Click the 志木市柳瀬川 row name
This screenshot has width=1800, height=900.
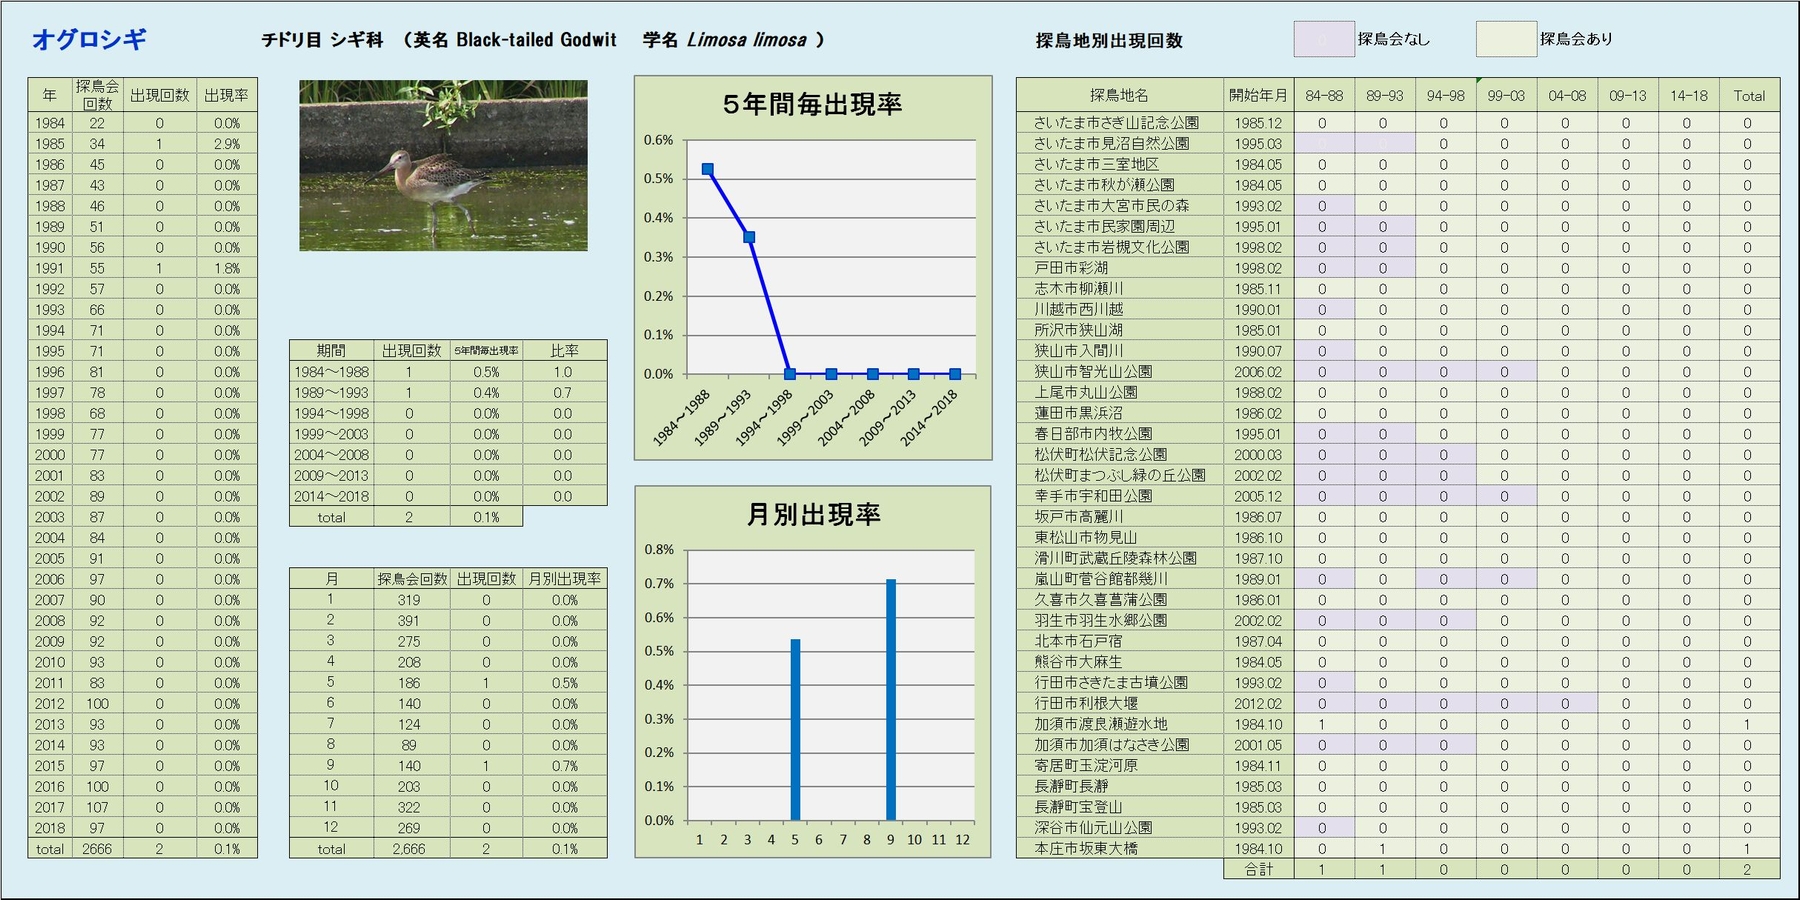click(x=1079, y=289)
